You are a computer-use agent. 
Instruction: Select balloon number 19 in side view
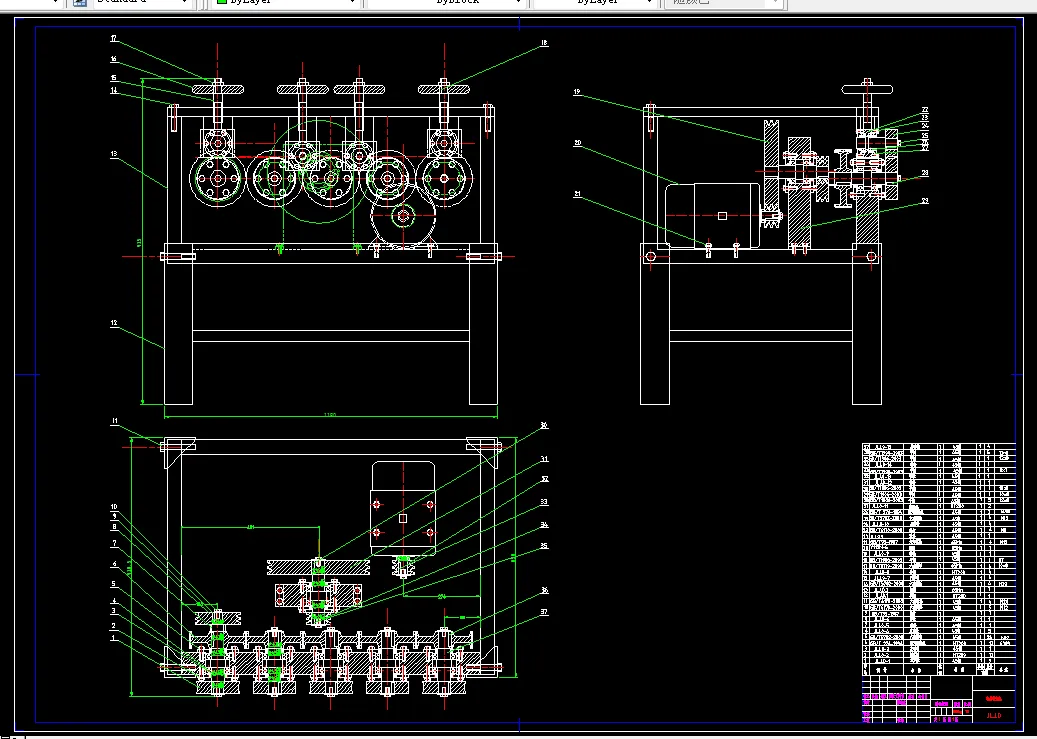(x=577, y=91)
